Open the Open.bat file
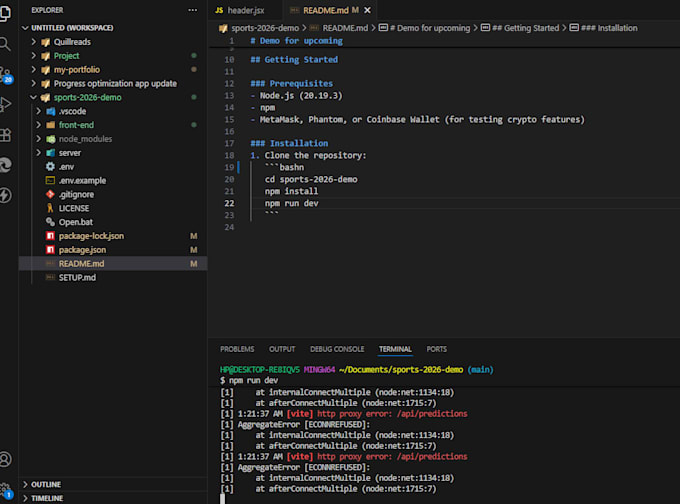 pyautogui.click(x=75, y=222)
